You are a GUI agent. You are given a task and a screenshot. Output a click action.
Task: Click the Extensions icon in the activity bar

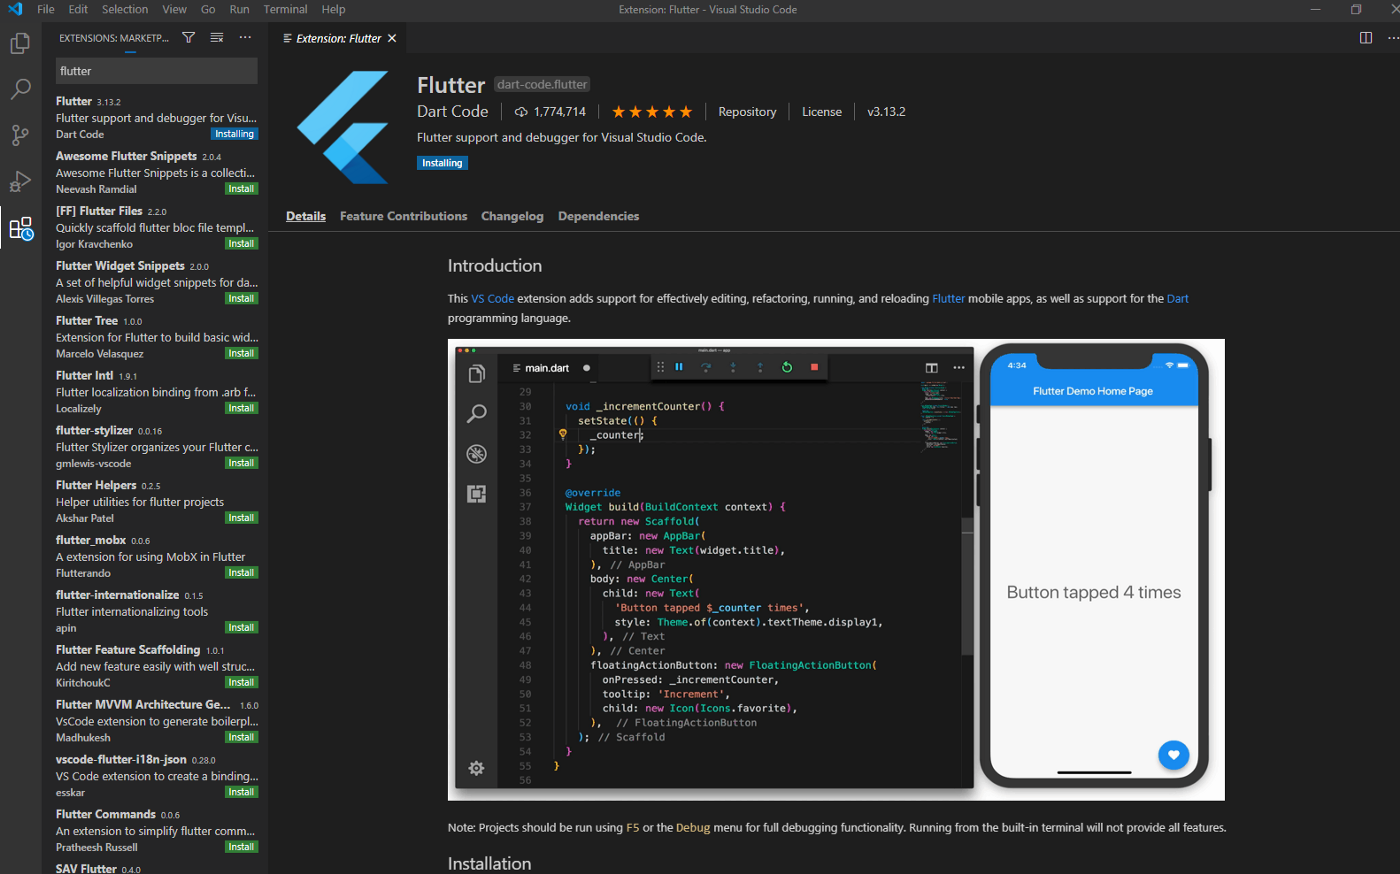pos(21,228)
